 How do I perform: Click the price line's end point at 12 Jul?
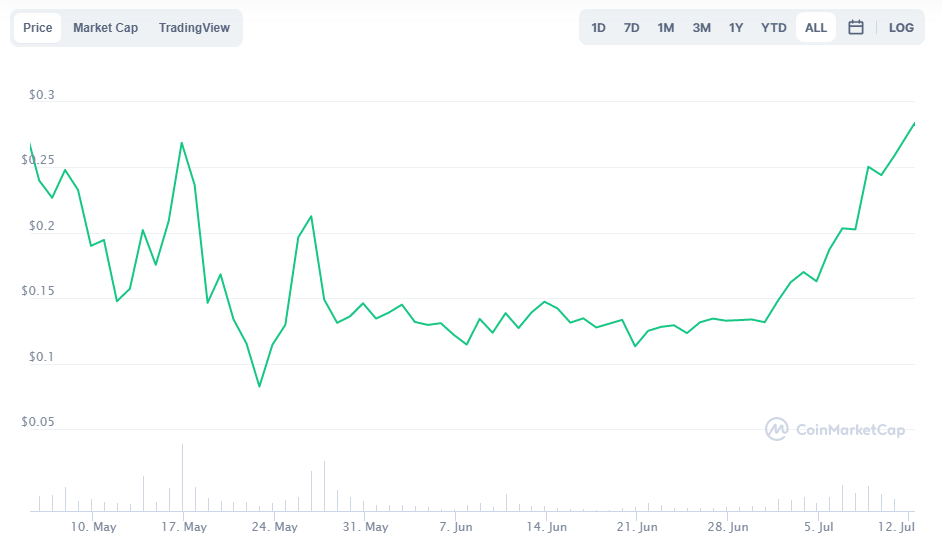(914, 123)
